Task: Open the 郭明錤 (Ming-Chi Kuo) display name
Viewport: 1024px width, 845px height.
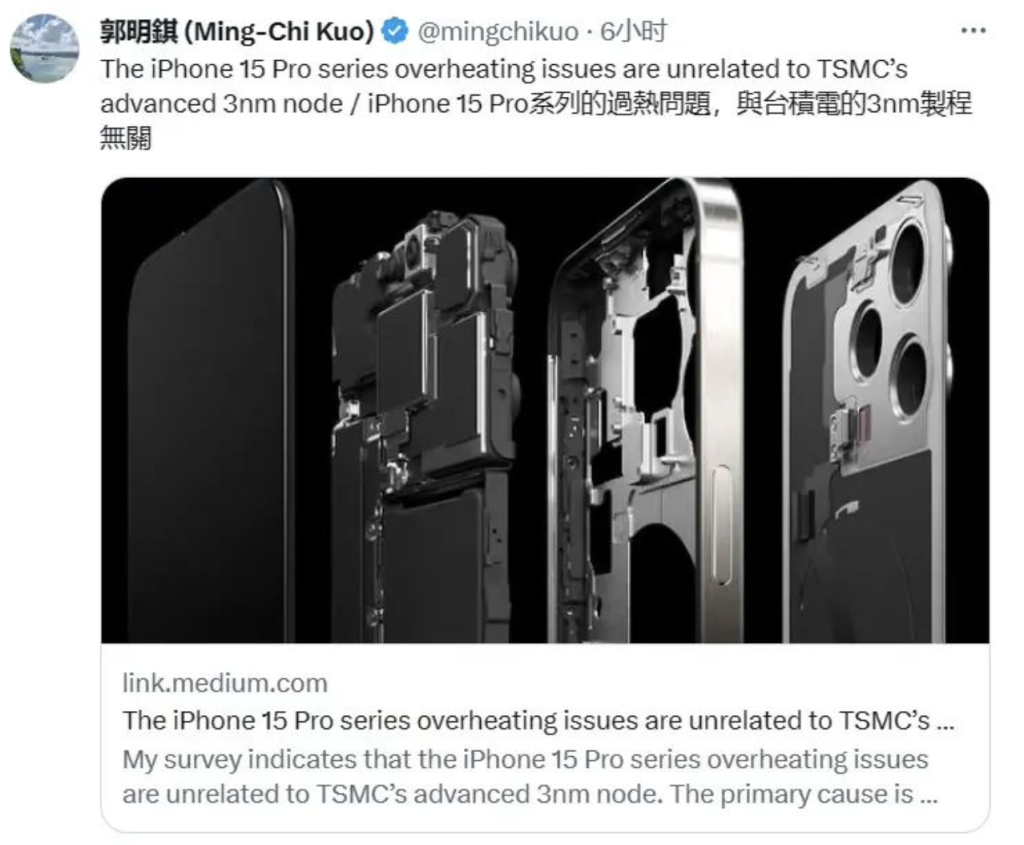Action: coord(237,31)
